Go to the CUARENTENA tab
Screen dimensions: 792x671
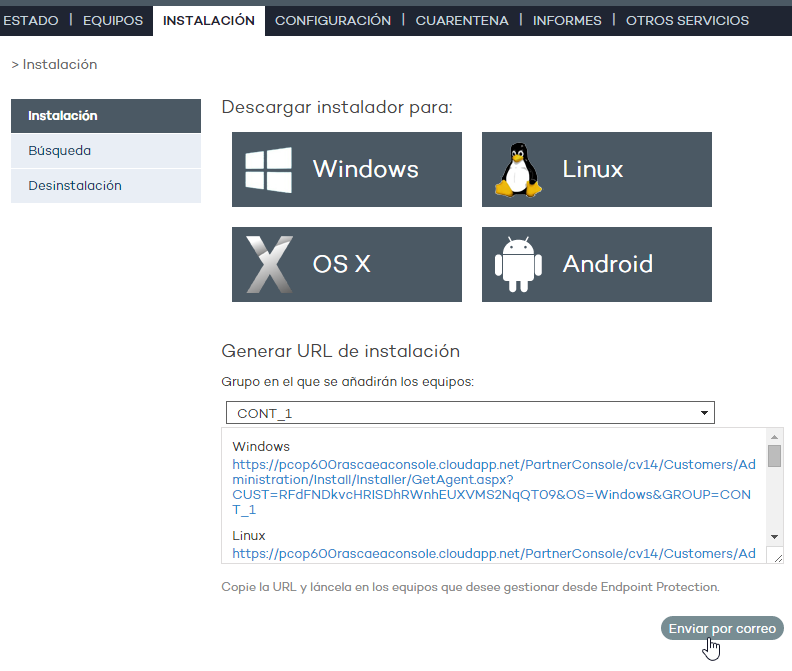462,21
